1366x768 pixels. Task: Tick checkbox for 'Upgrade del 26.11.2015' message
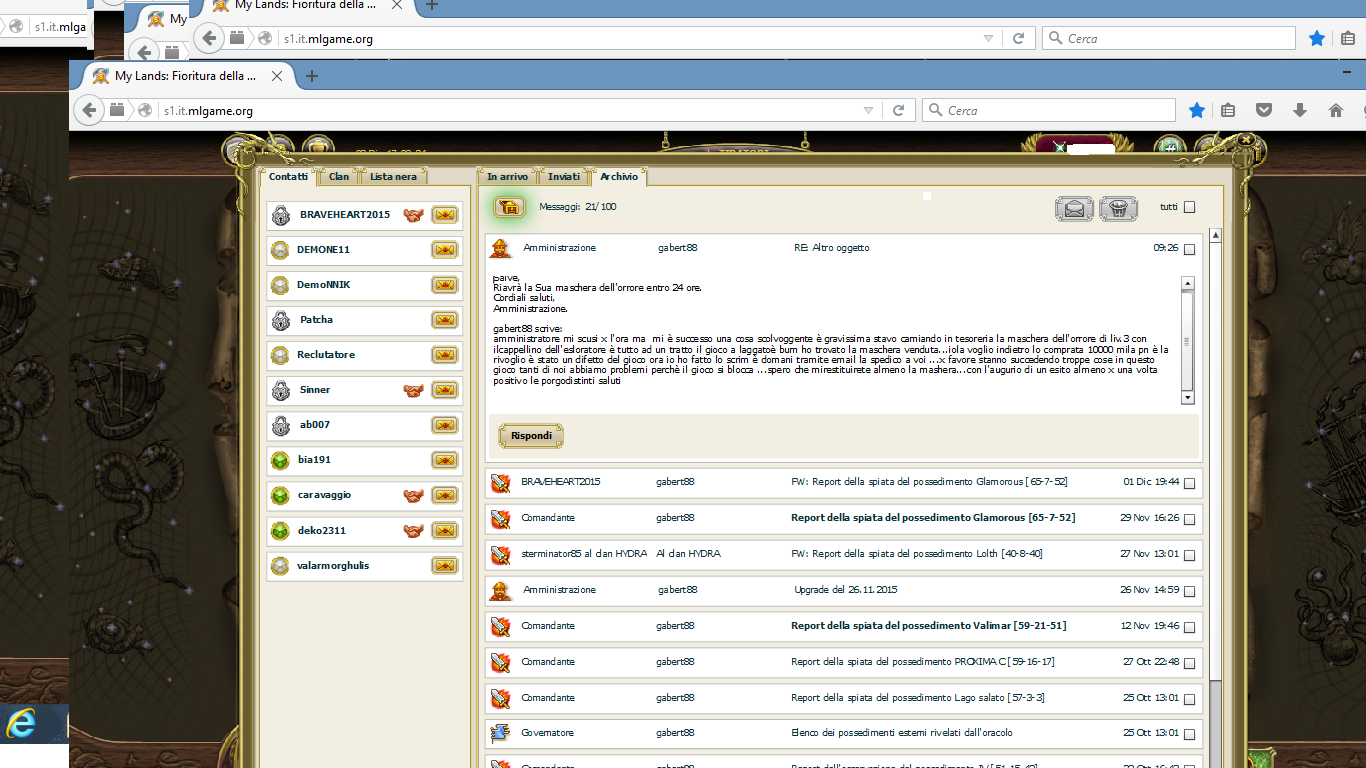click(x=1189, y=591)
